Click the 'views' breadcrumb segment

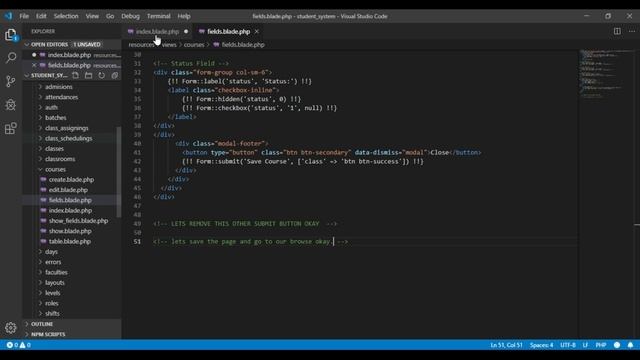coord(169,45)
